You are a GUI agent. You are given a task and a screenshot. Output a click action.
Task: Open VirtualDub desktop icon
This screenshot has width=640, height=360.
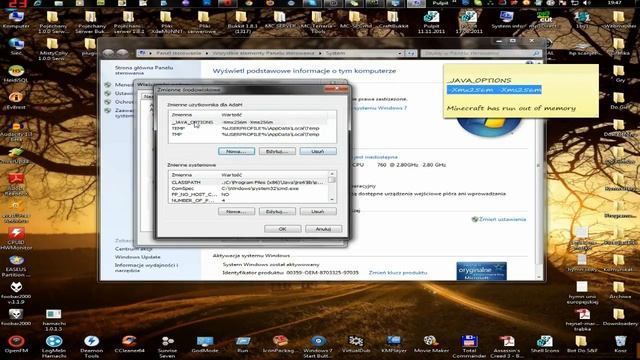tap(356, 344)
